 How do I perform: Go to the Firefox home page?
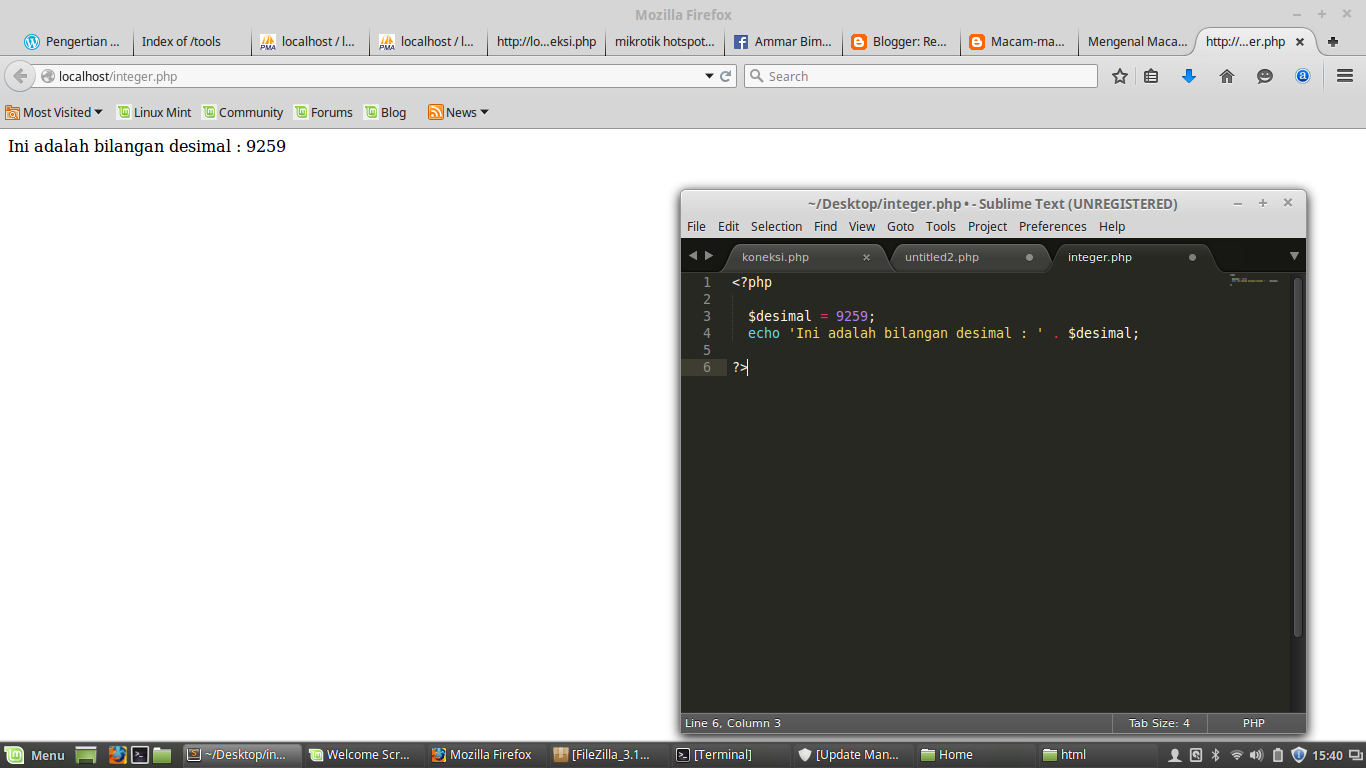coord(1227,76)
